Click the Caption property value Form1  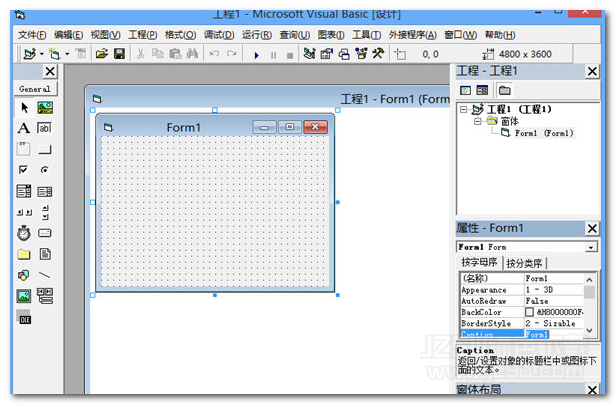537,334
